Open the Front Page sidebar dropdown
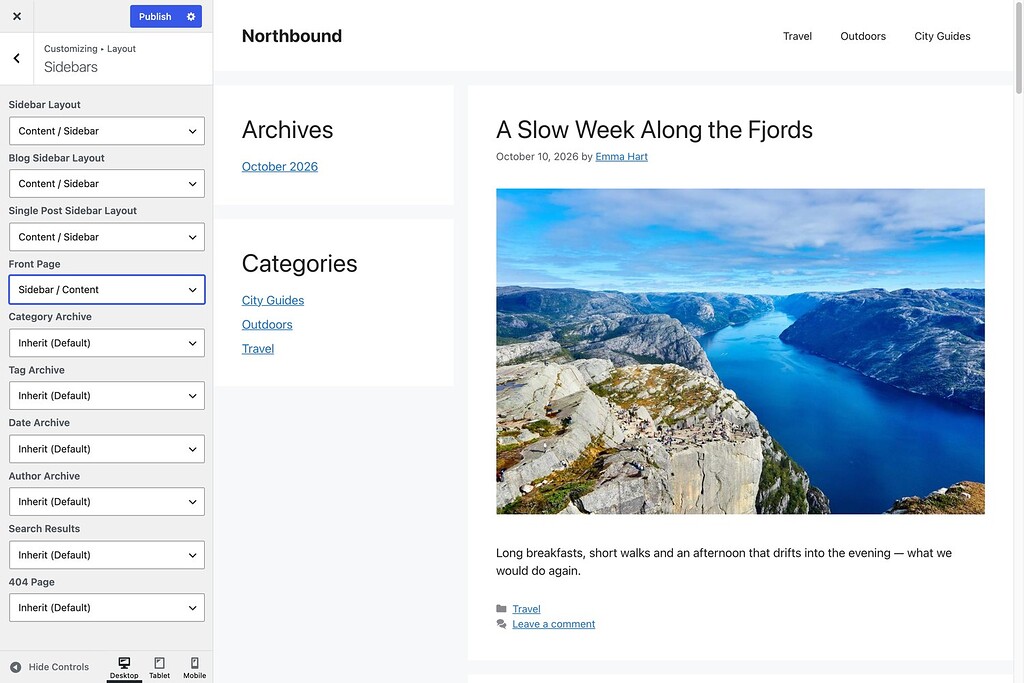 (106, 289)
